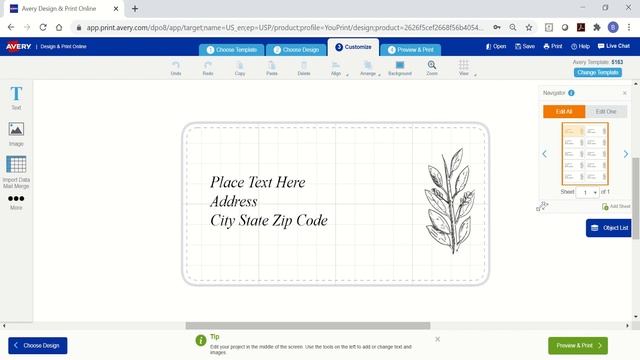Click the vertical scrollbar thumb

(636, 198)
